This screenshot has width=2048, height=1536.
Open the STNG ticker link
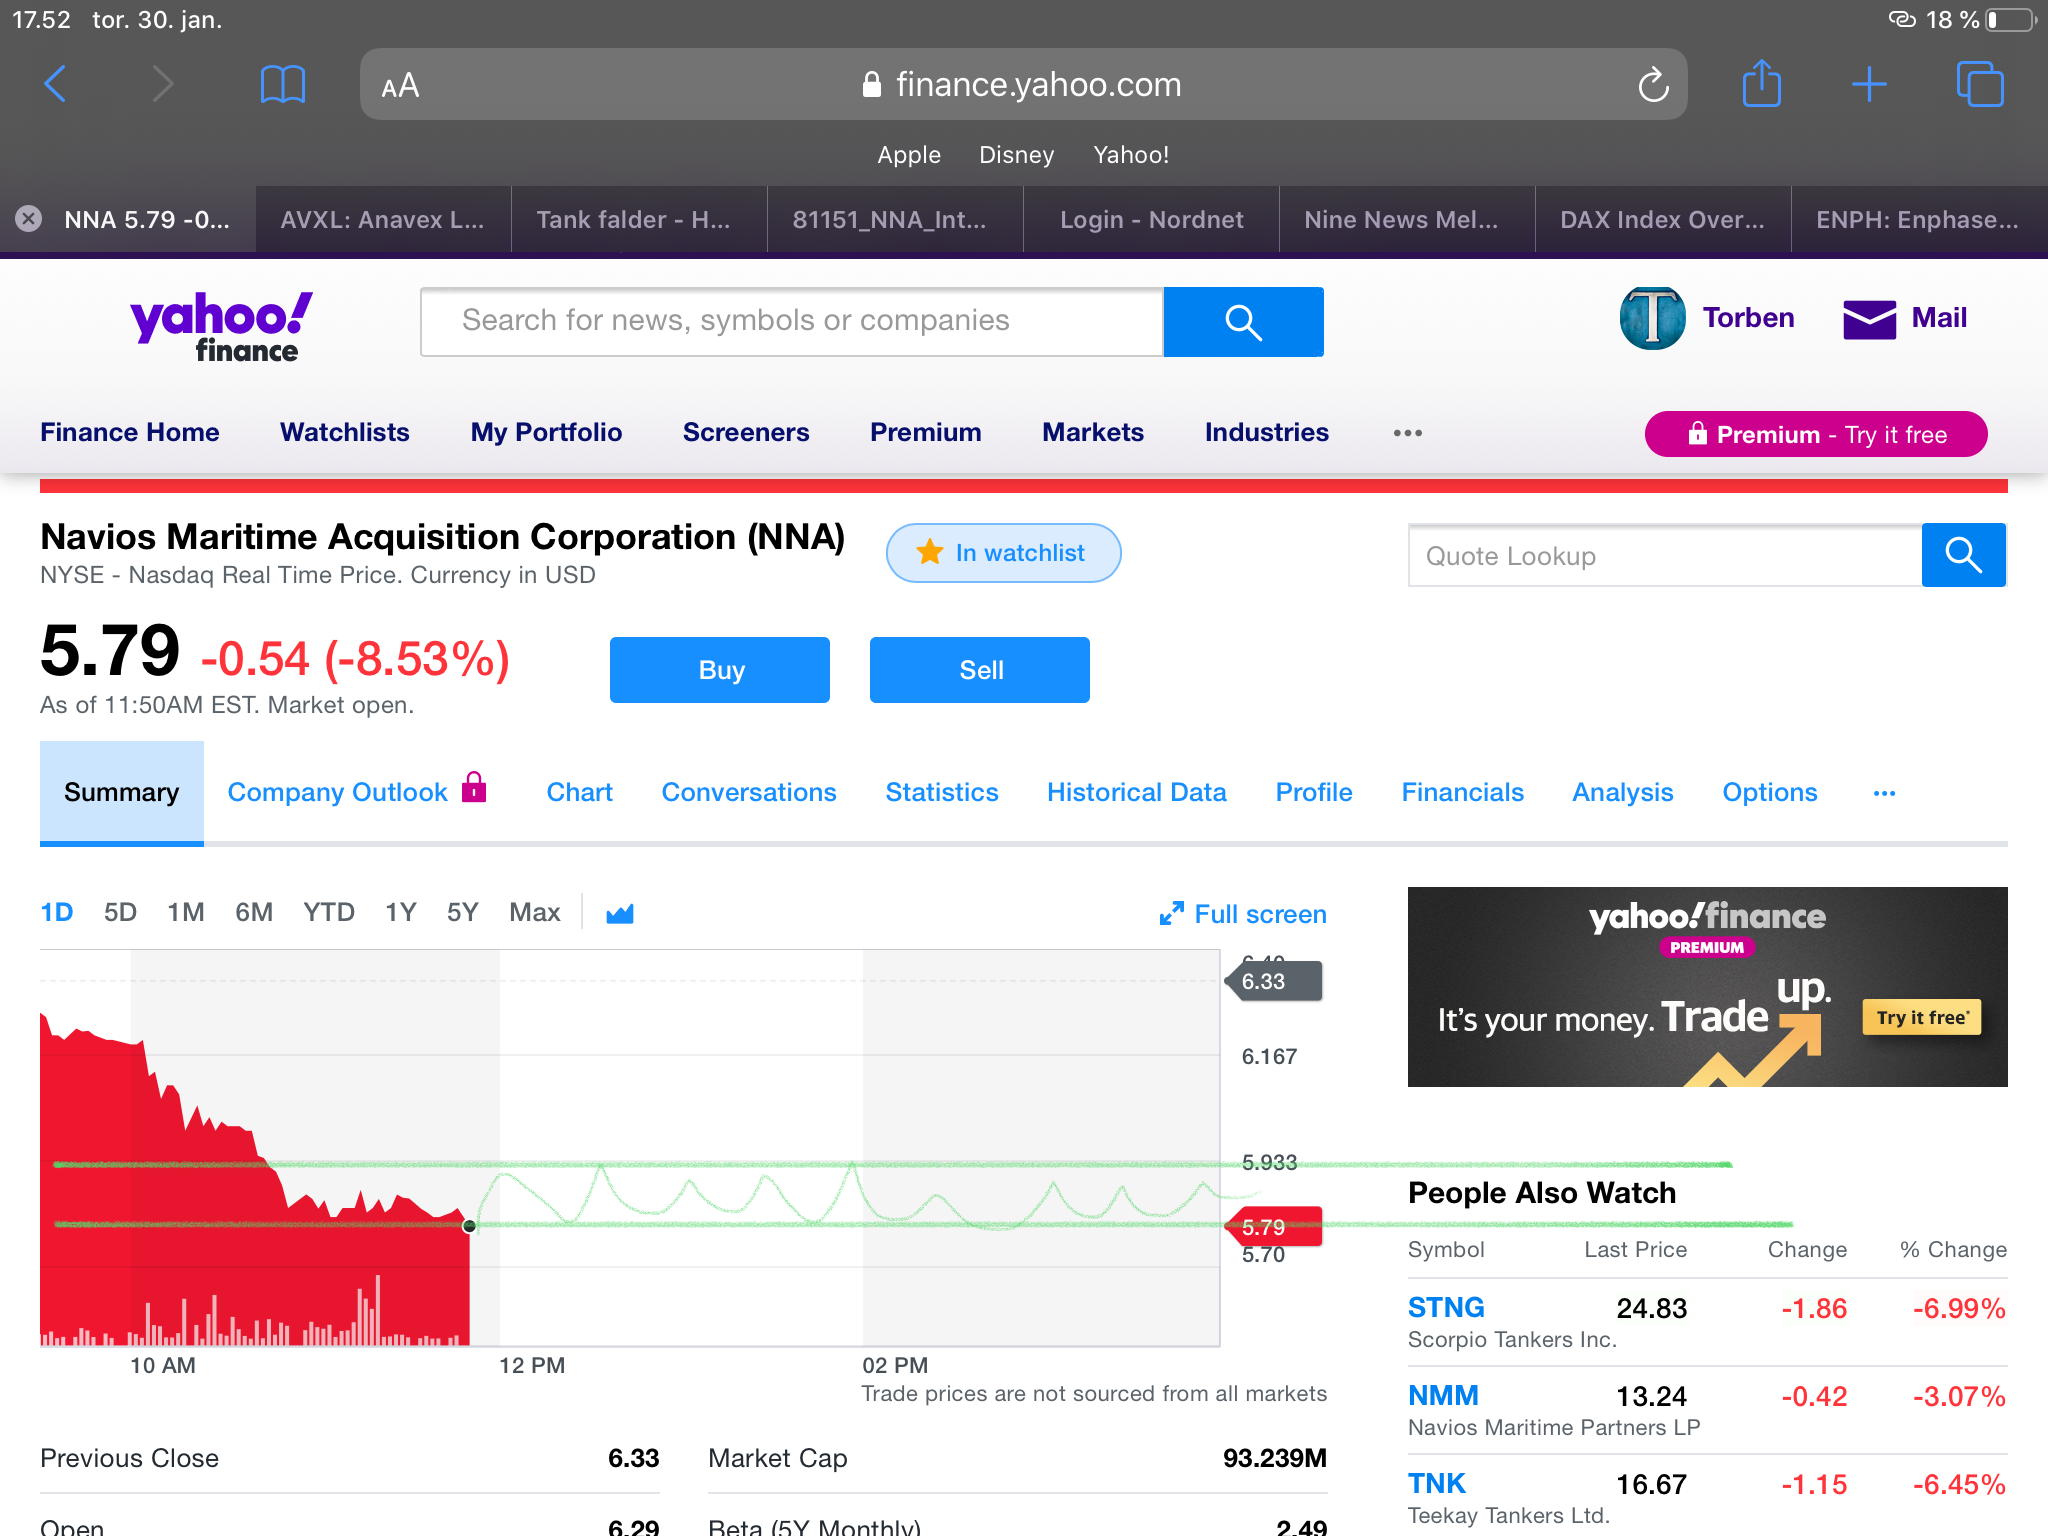1446,1308
